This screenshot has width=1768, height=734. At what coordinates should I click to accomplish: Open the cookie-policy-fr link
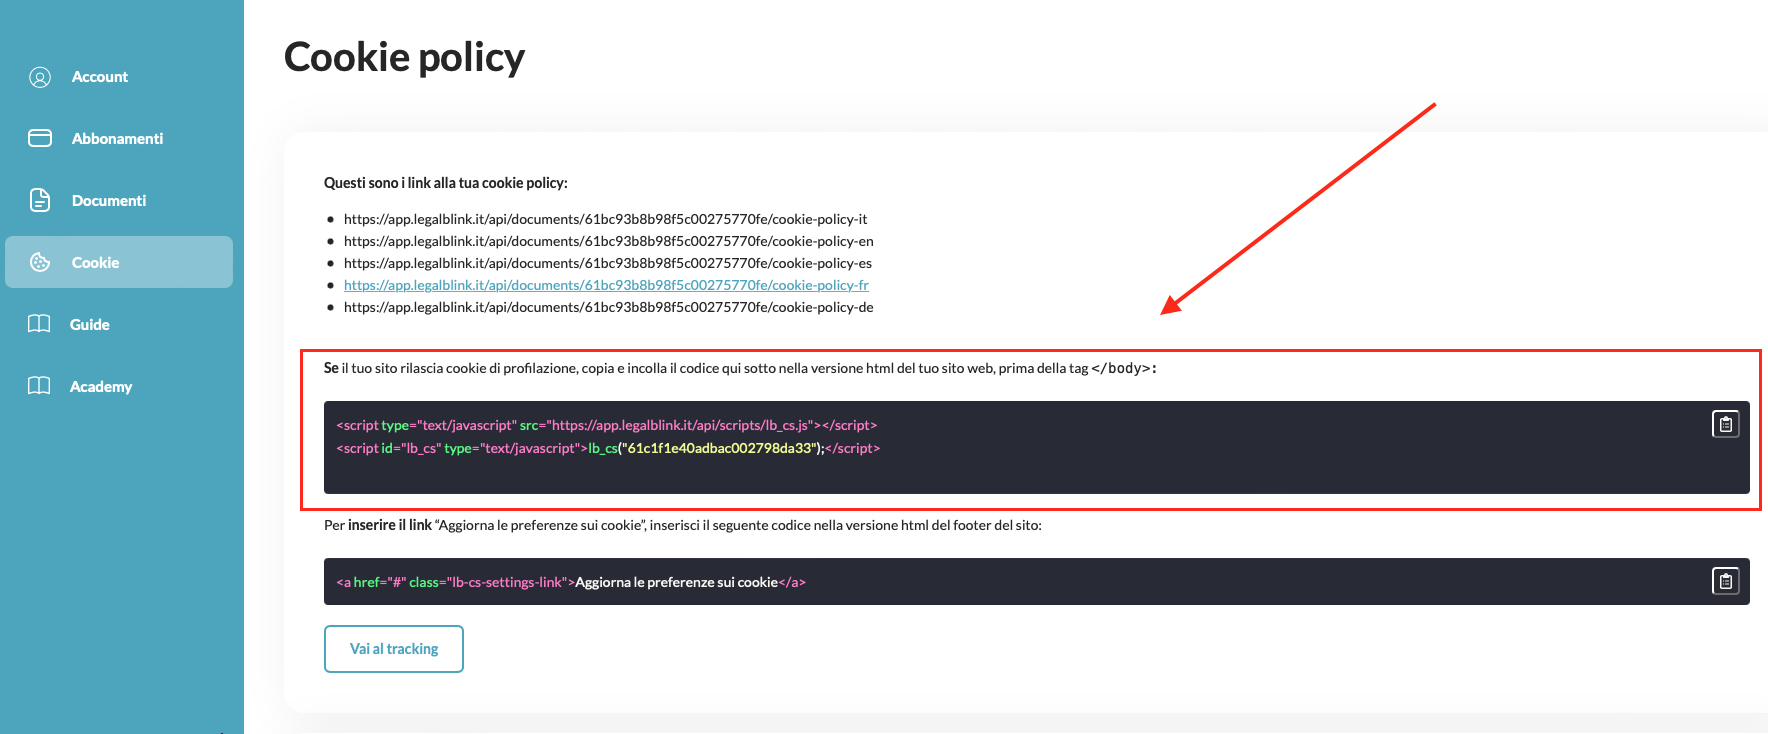click(x=606, y=285)
